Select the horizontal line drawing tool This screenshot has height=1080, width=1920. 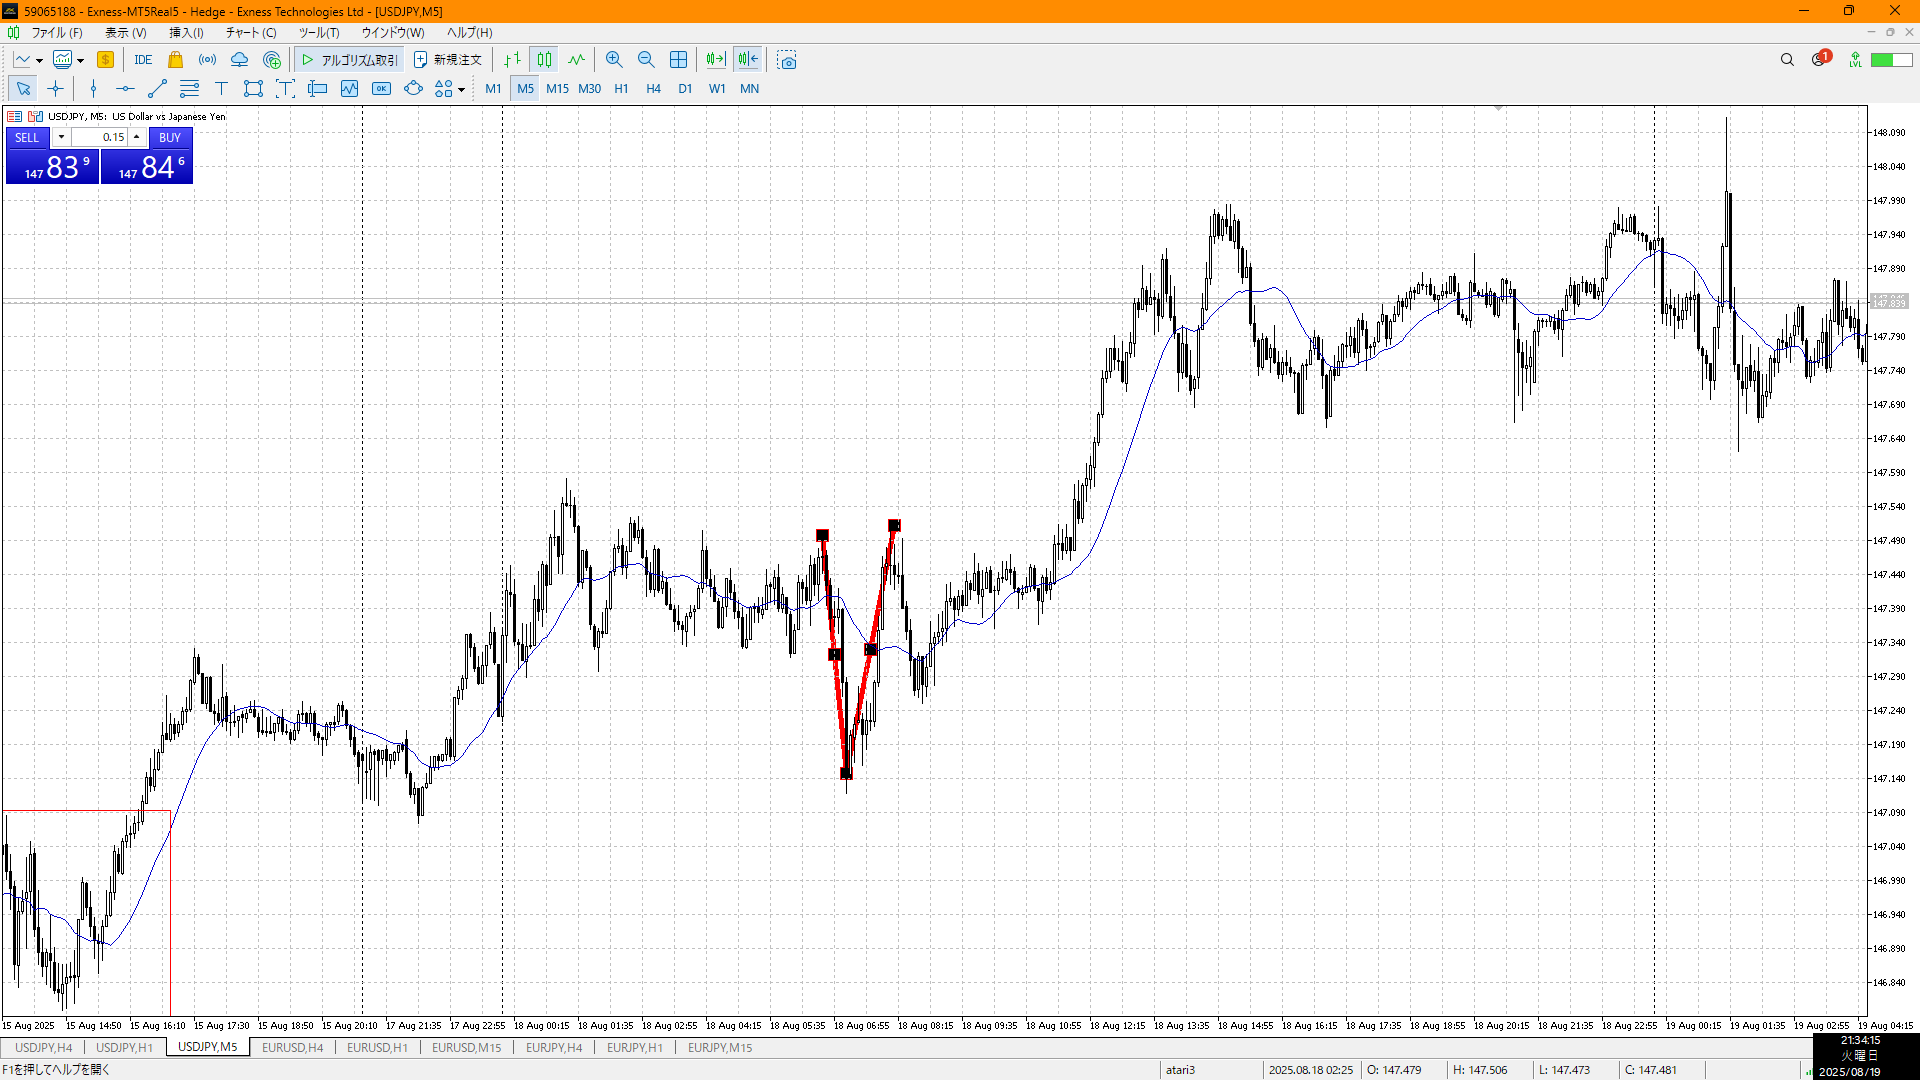coord(125,89)
